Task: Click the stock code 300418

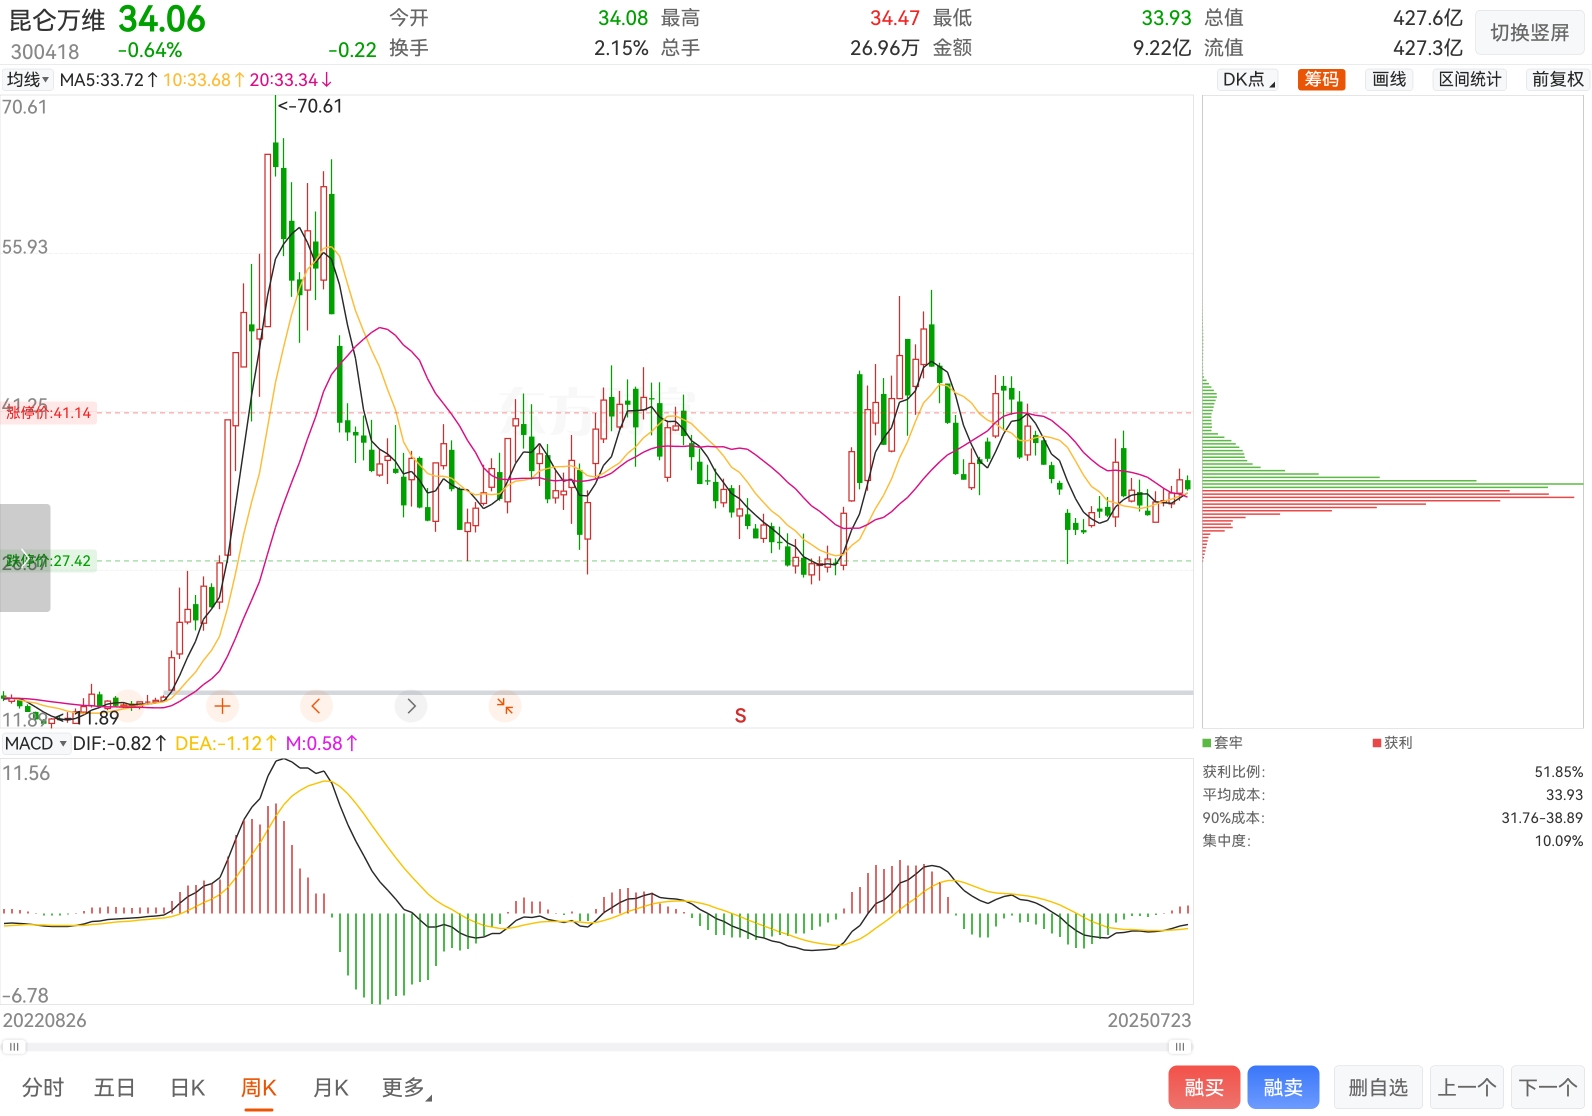Action: coord(45,51)
